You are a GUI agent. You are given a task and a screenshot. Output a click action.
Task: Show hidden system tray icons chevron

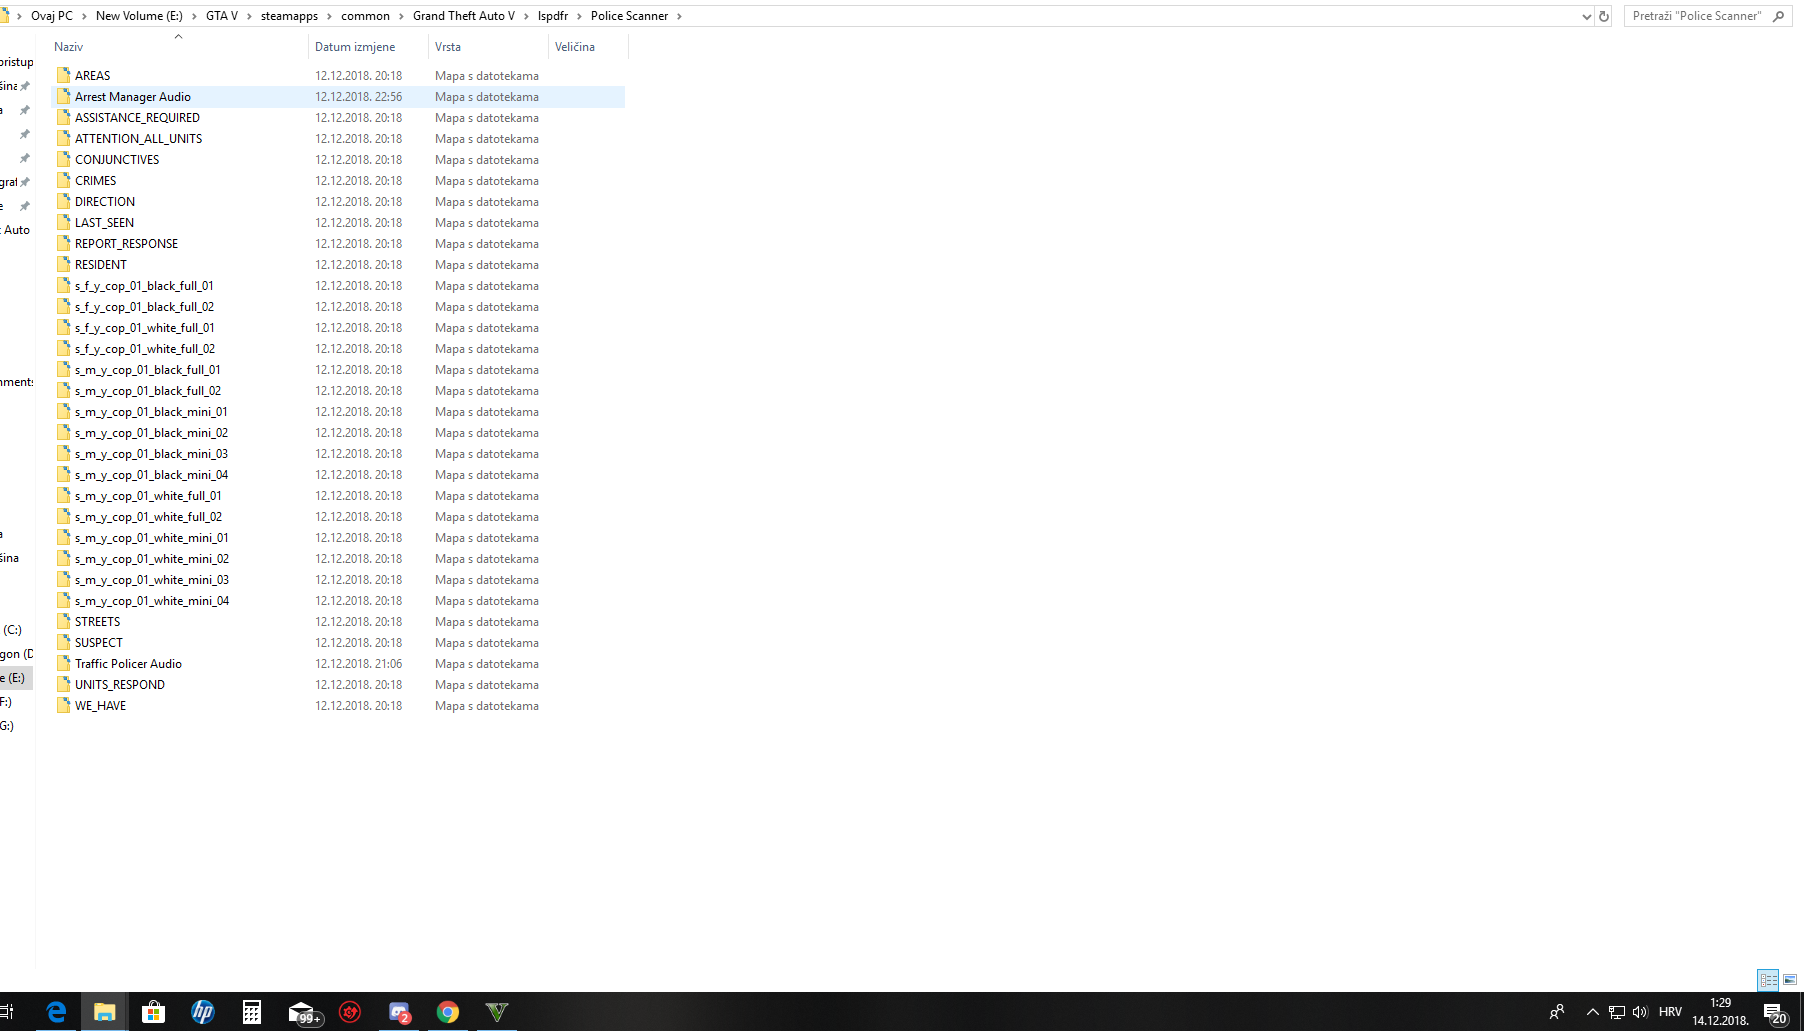(x=1592, y=1012)
